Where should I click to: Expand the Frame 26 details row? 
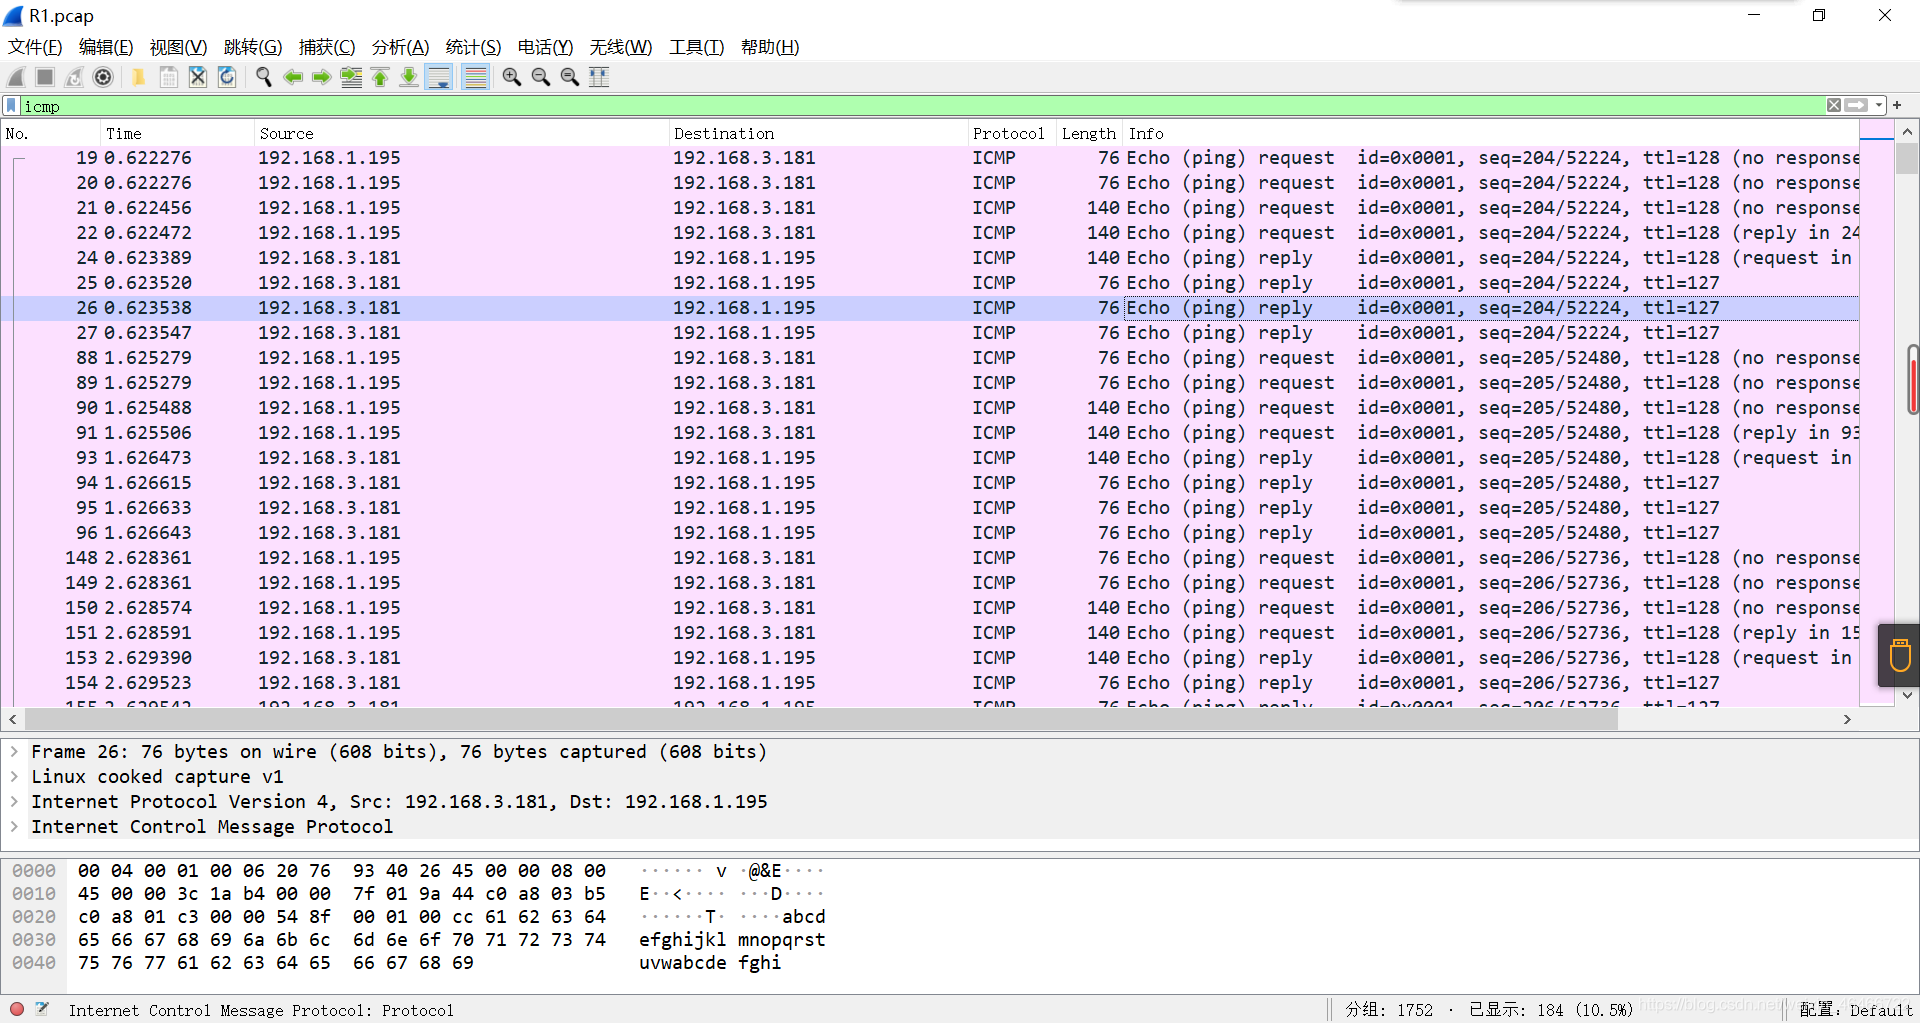coord(14,751)
